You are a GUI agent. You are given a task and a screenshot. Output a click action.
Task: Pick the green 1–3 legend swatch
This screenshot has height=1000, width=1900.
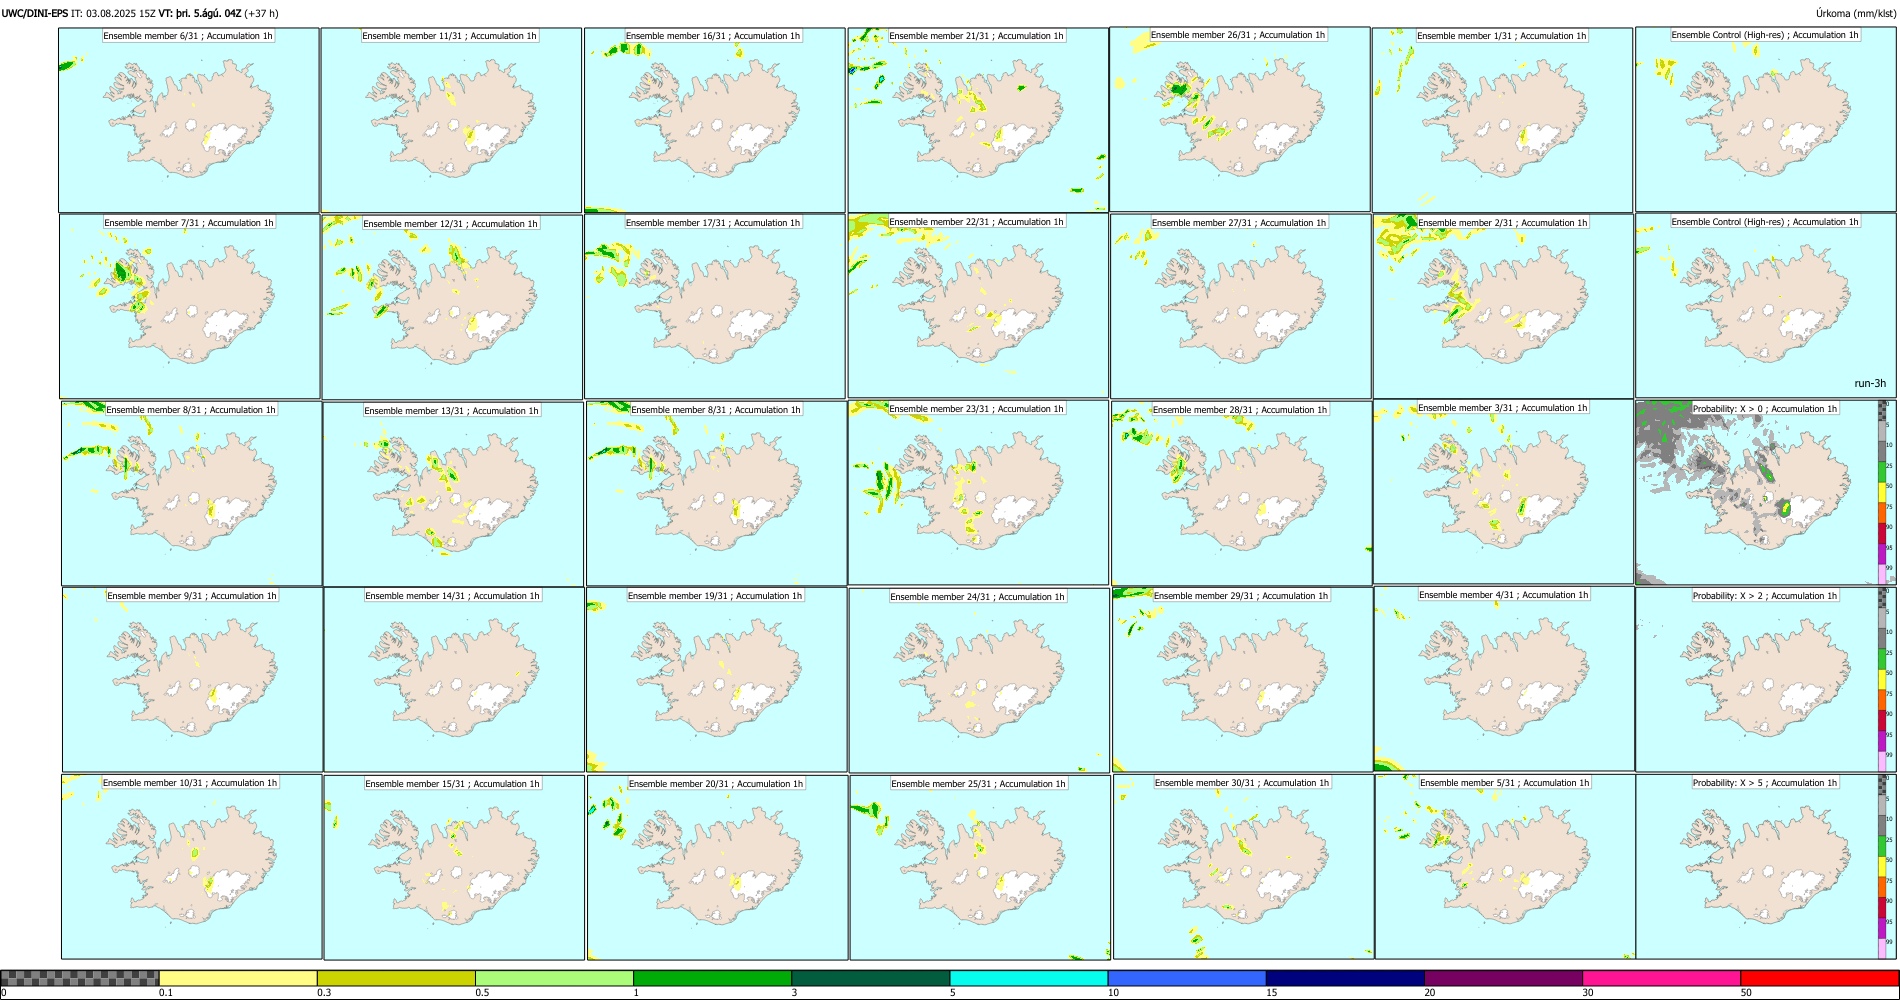coord(713,978)
